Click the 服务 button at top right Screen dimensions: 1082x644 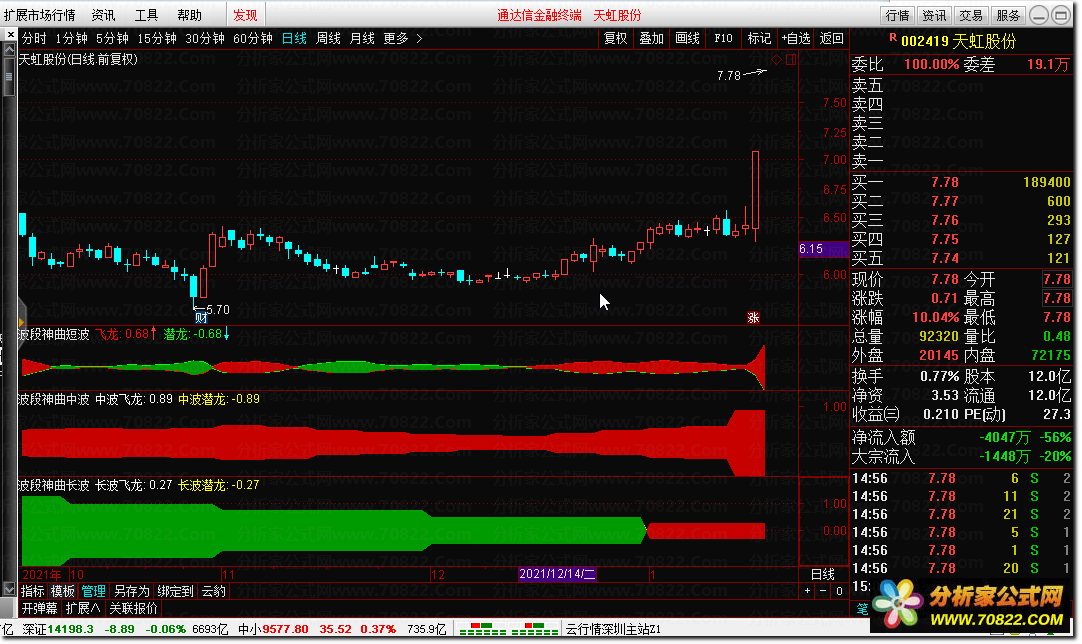pos(1007,15)
